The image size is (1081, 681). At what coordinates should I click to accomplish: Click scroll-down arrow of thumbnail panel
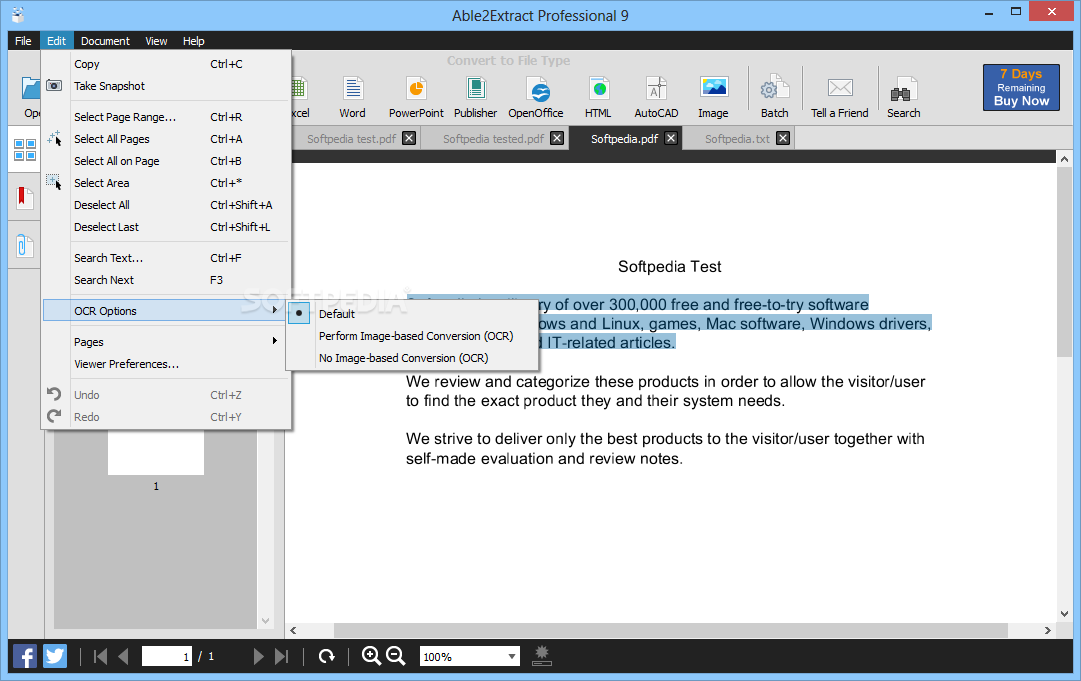[265, 621]
